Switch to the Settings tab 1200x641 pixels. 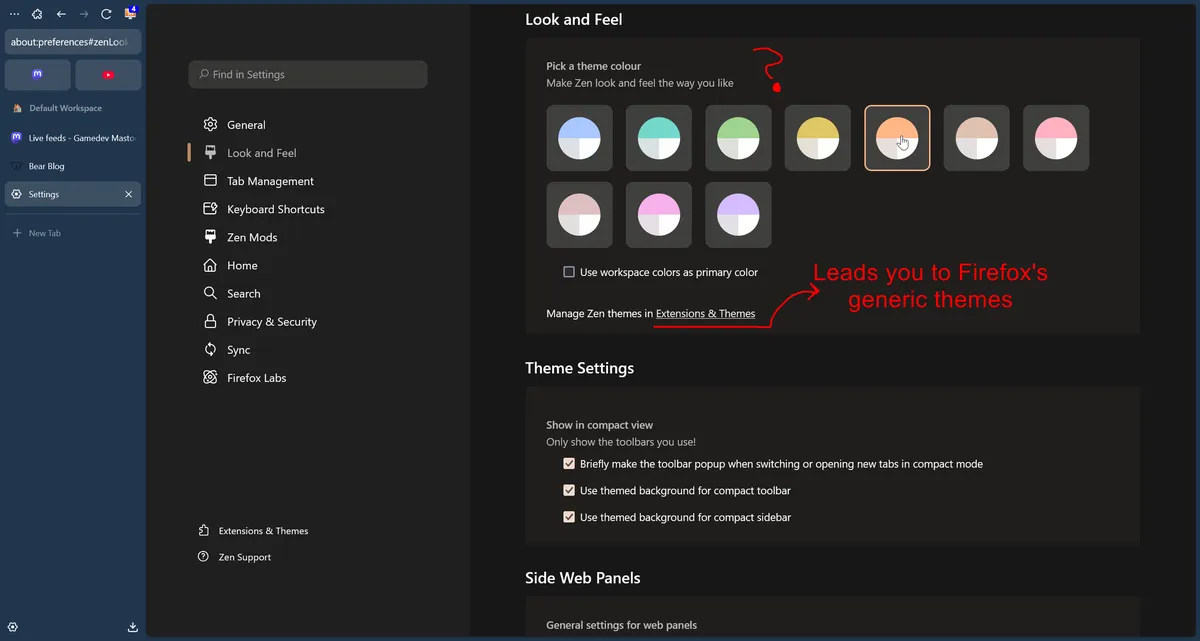pos(73,194)
